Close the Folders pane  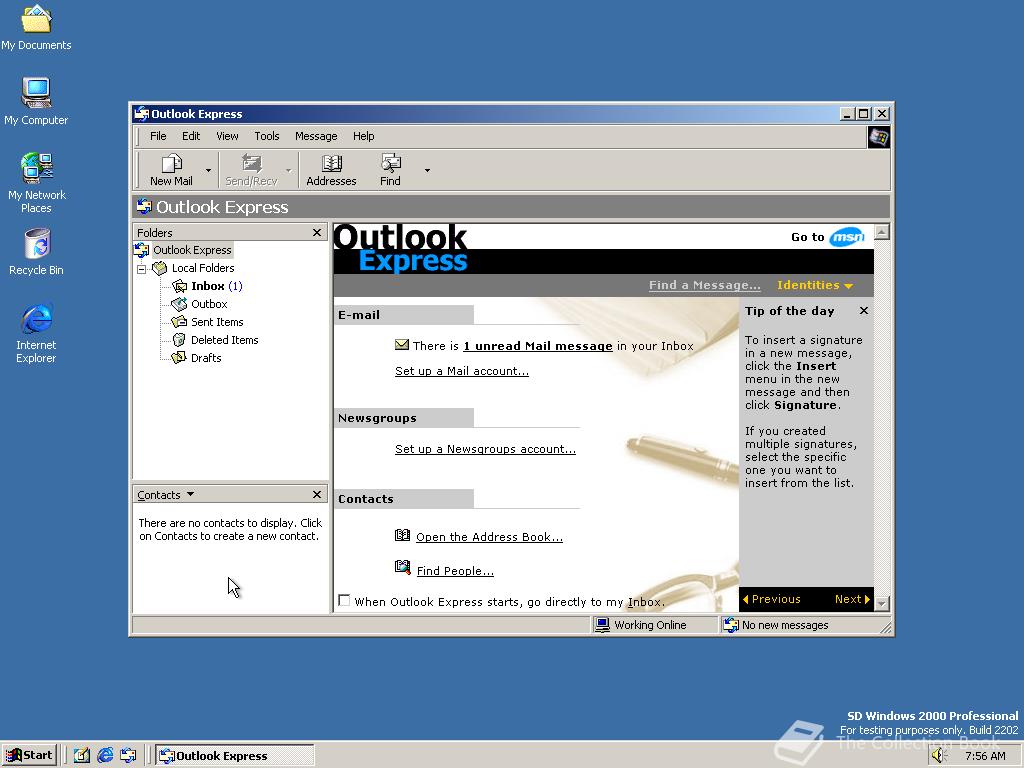[x=317, y=232]
